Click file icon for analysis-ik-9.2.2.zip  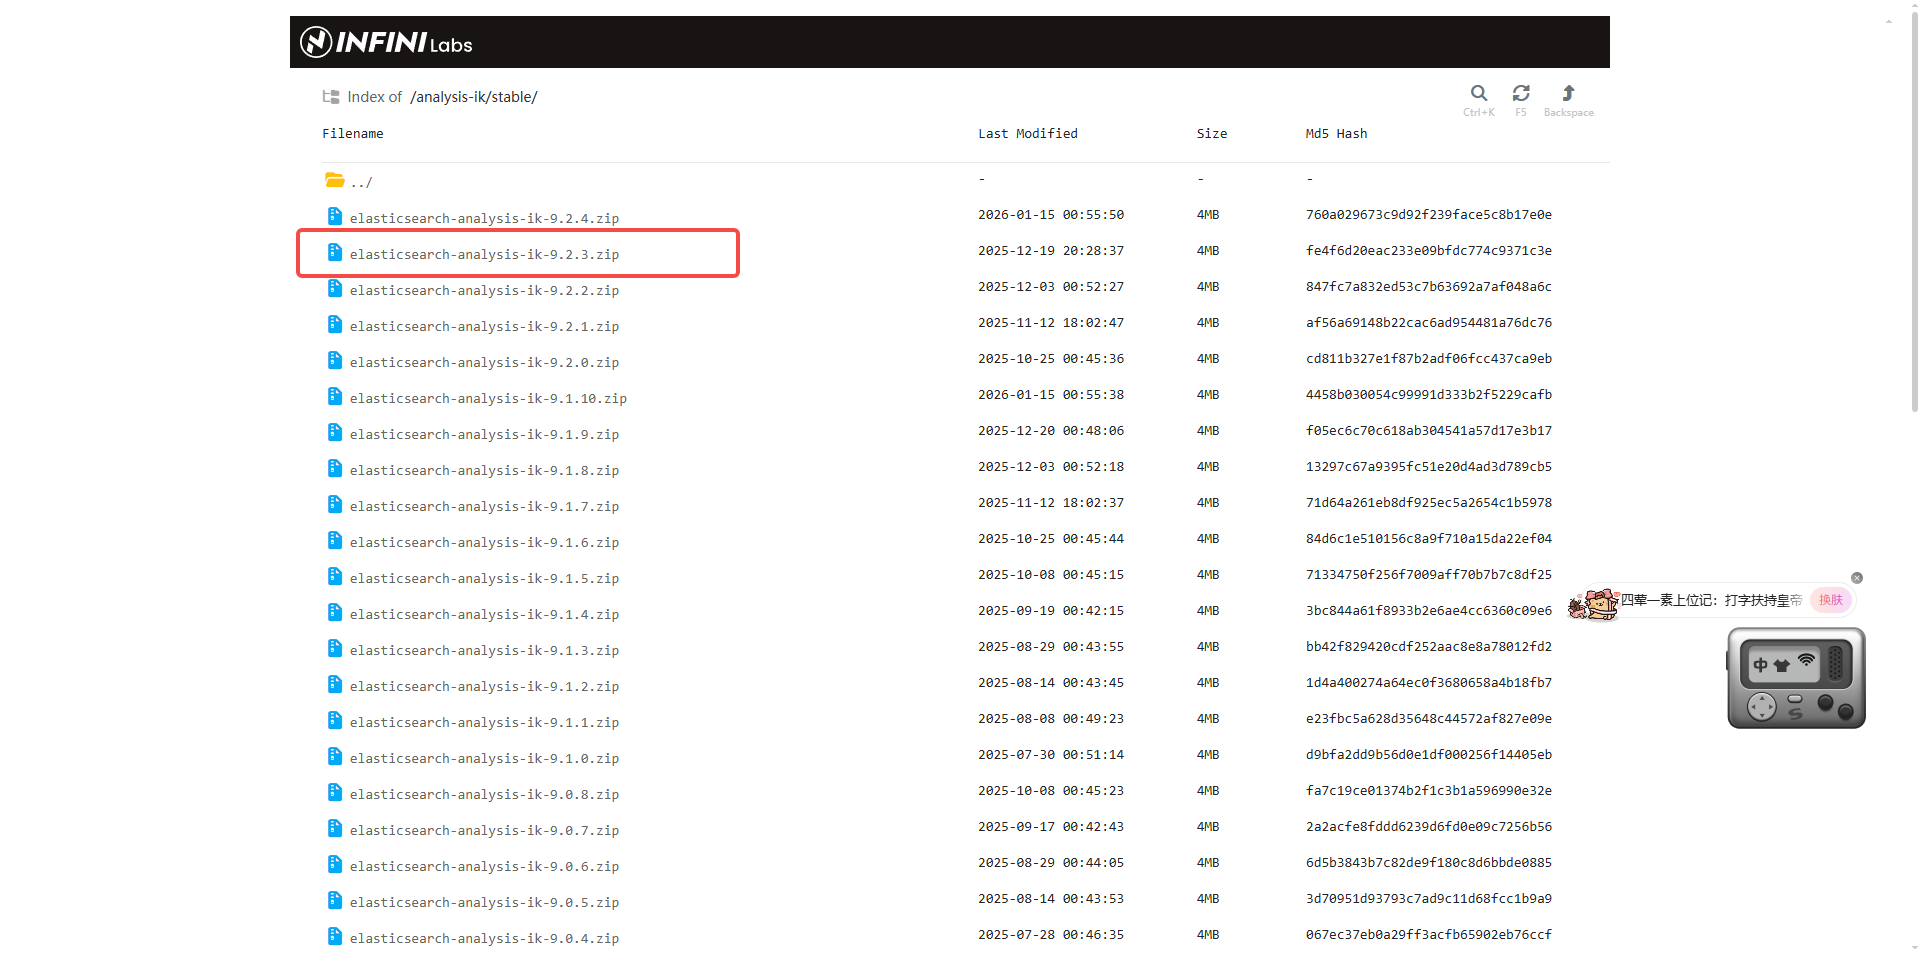(335, 288)
